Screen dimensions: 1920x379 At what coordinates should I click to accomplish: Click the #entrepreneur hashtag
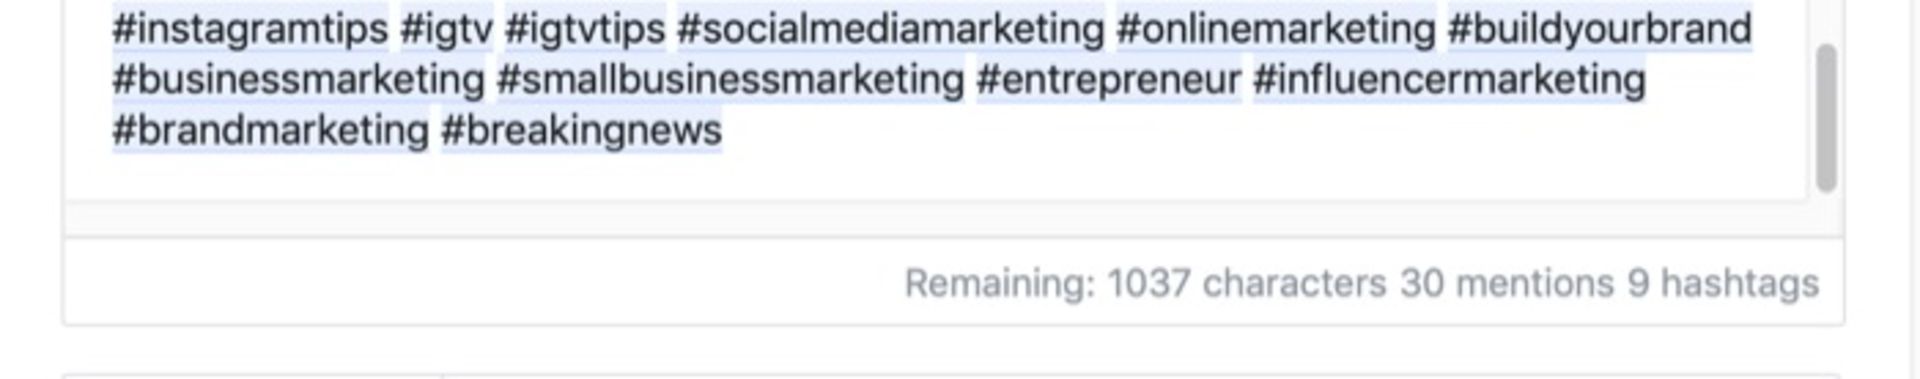point(1109,80)
